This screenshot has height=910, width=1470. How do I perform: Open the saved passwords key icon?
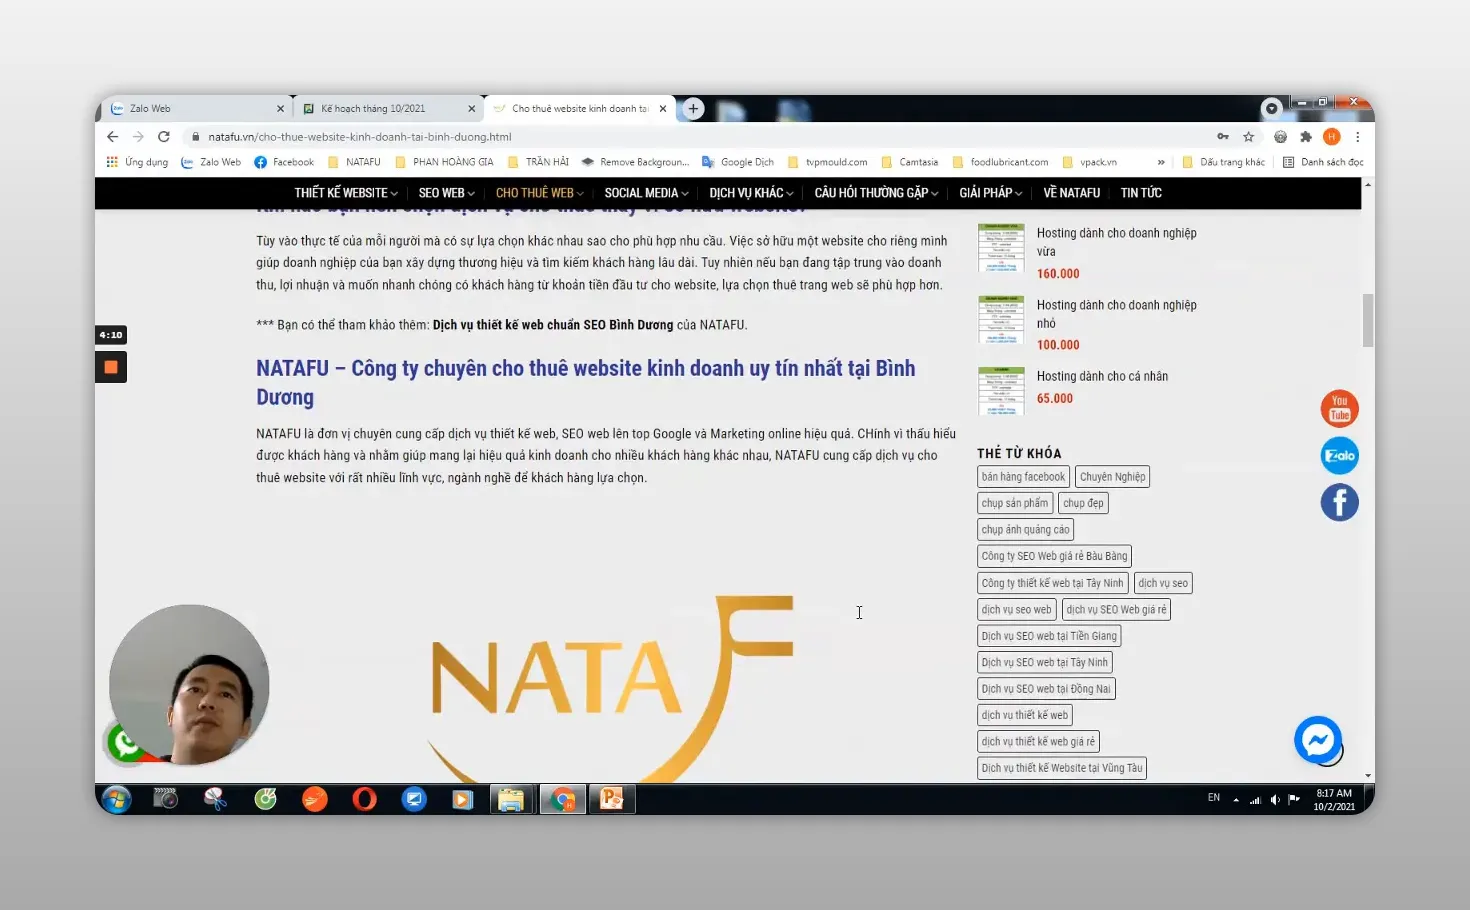tap(1222, 137)
